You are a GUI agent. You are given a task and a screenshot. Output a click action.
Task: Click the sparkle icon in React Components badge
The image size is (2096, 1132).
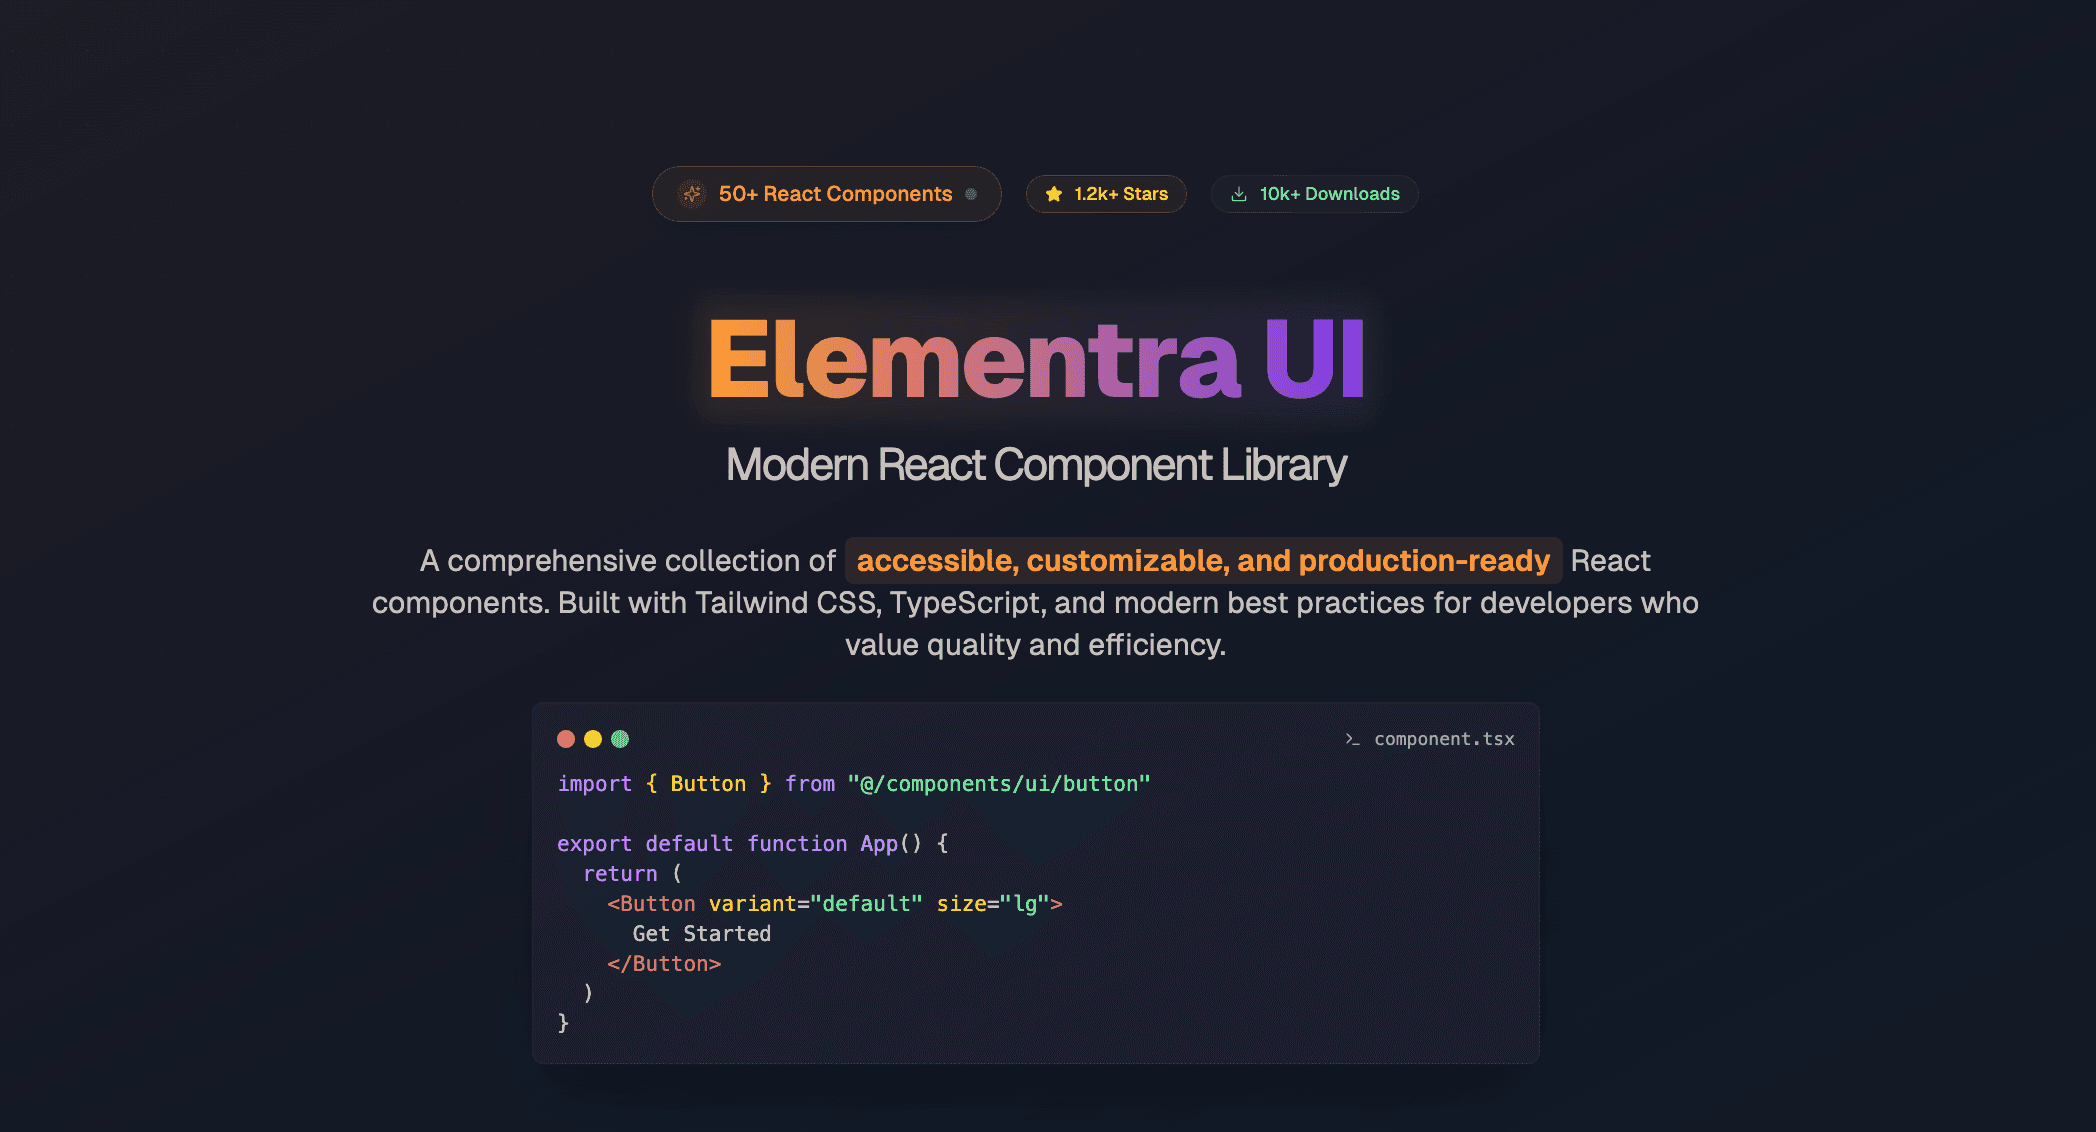tap(692, 194)
